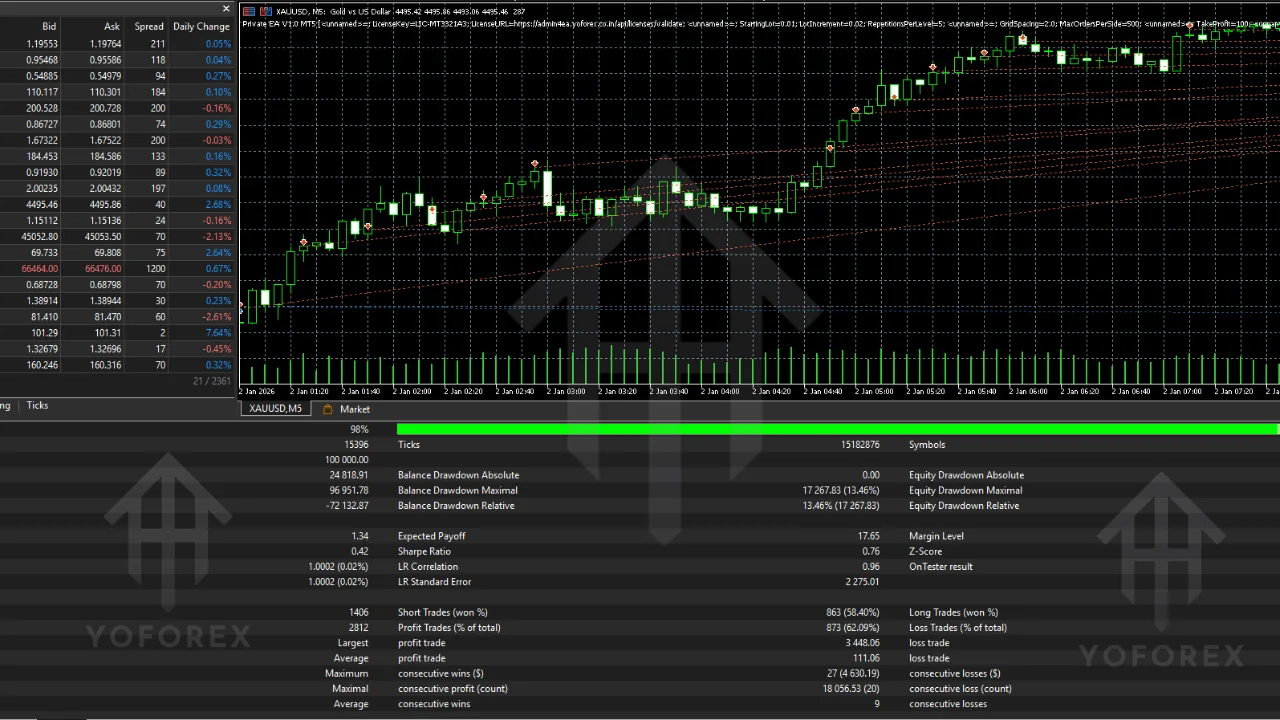This screenshot has width=1280, height=720.
Task: Click the green strategy tester progress bar
Action: pos(837,429)
